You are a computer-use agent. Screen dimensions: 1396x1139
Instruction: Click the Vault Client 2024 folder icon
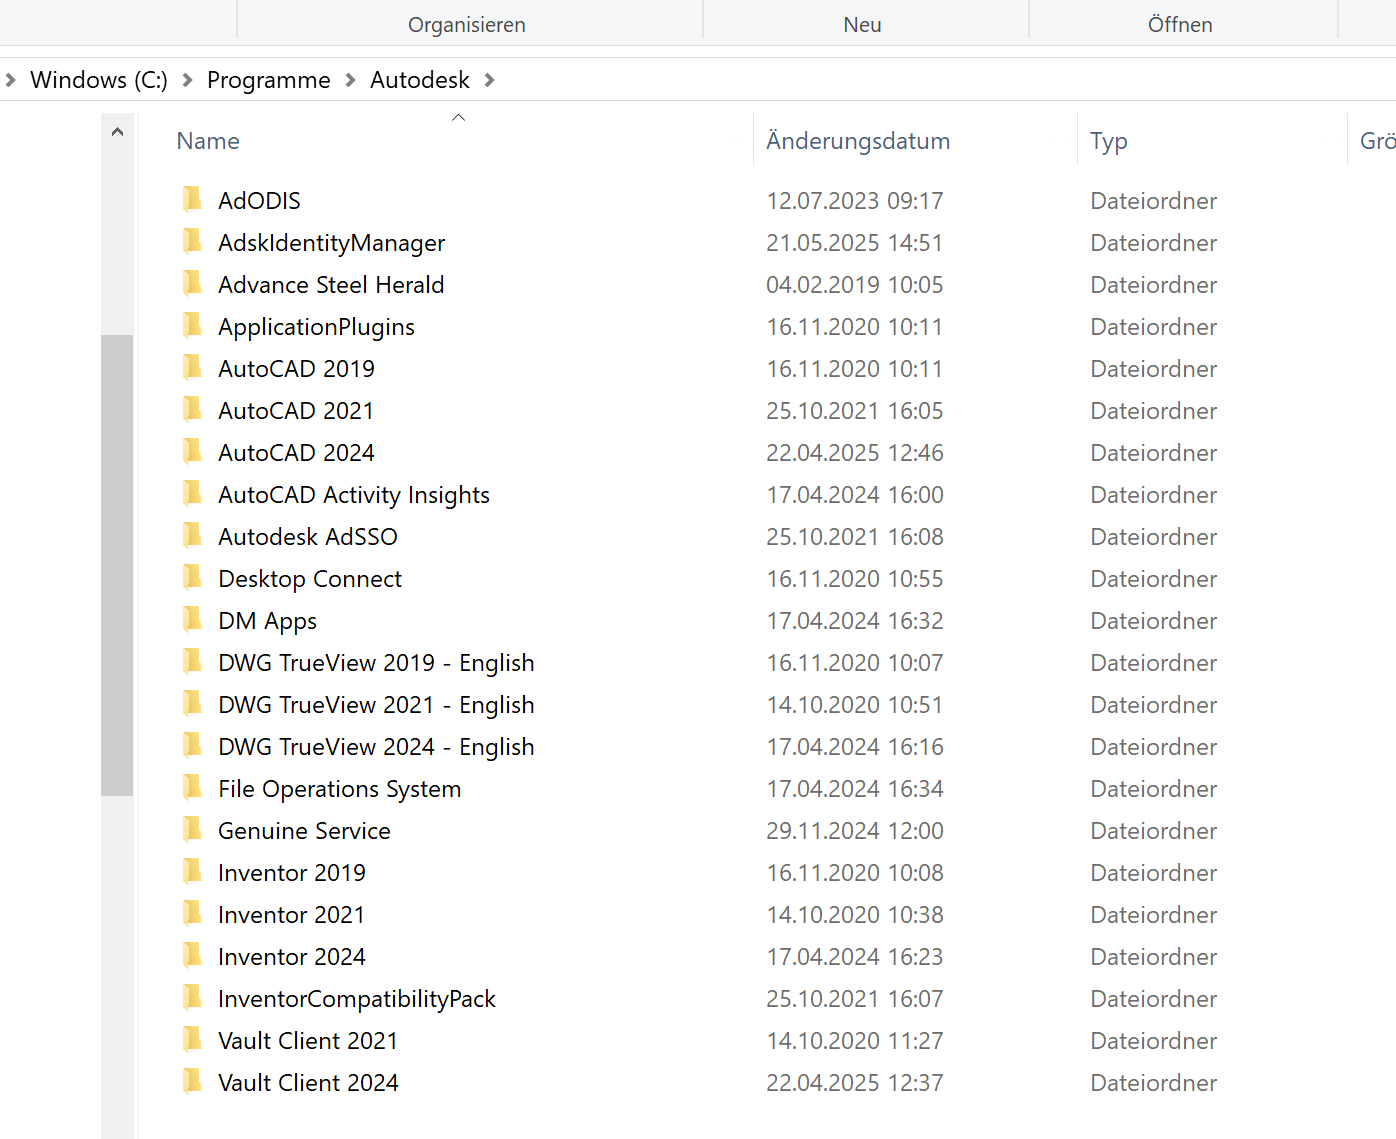[x=192, y=1081]
